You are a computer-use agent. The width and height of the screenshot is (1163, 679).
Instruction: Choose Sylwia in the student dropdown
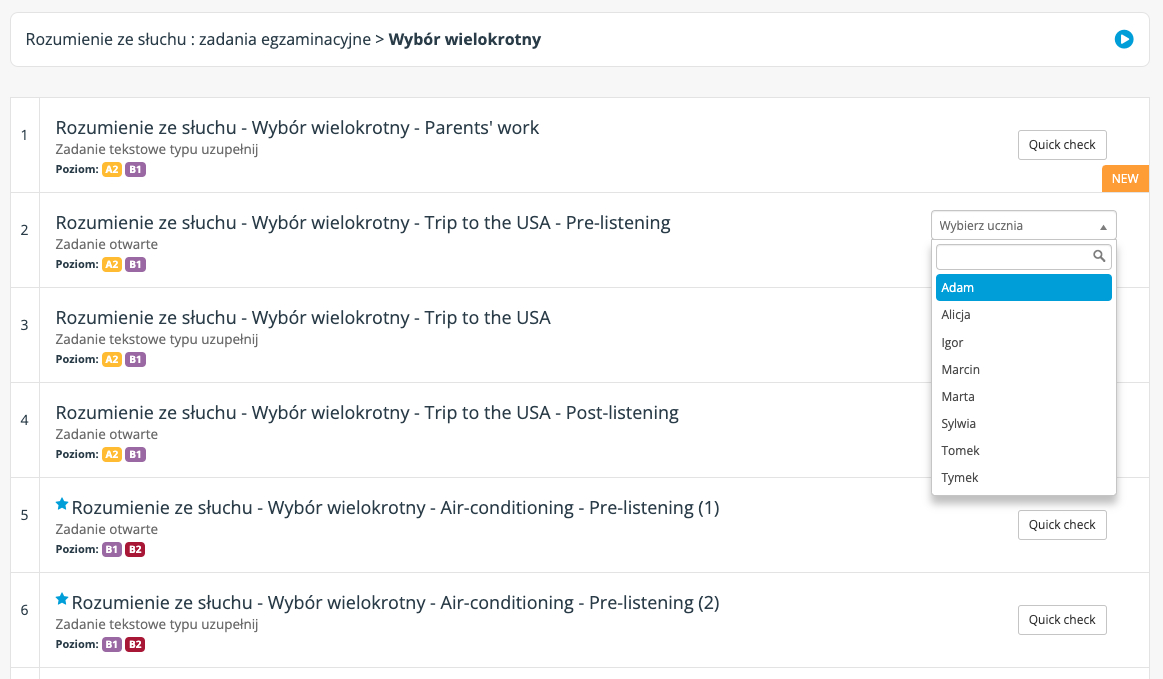[1024, 424]
